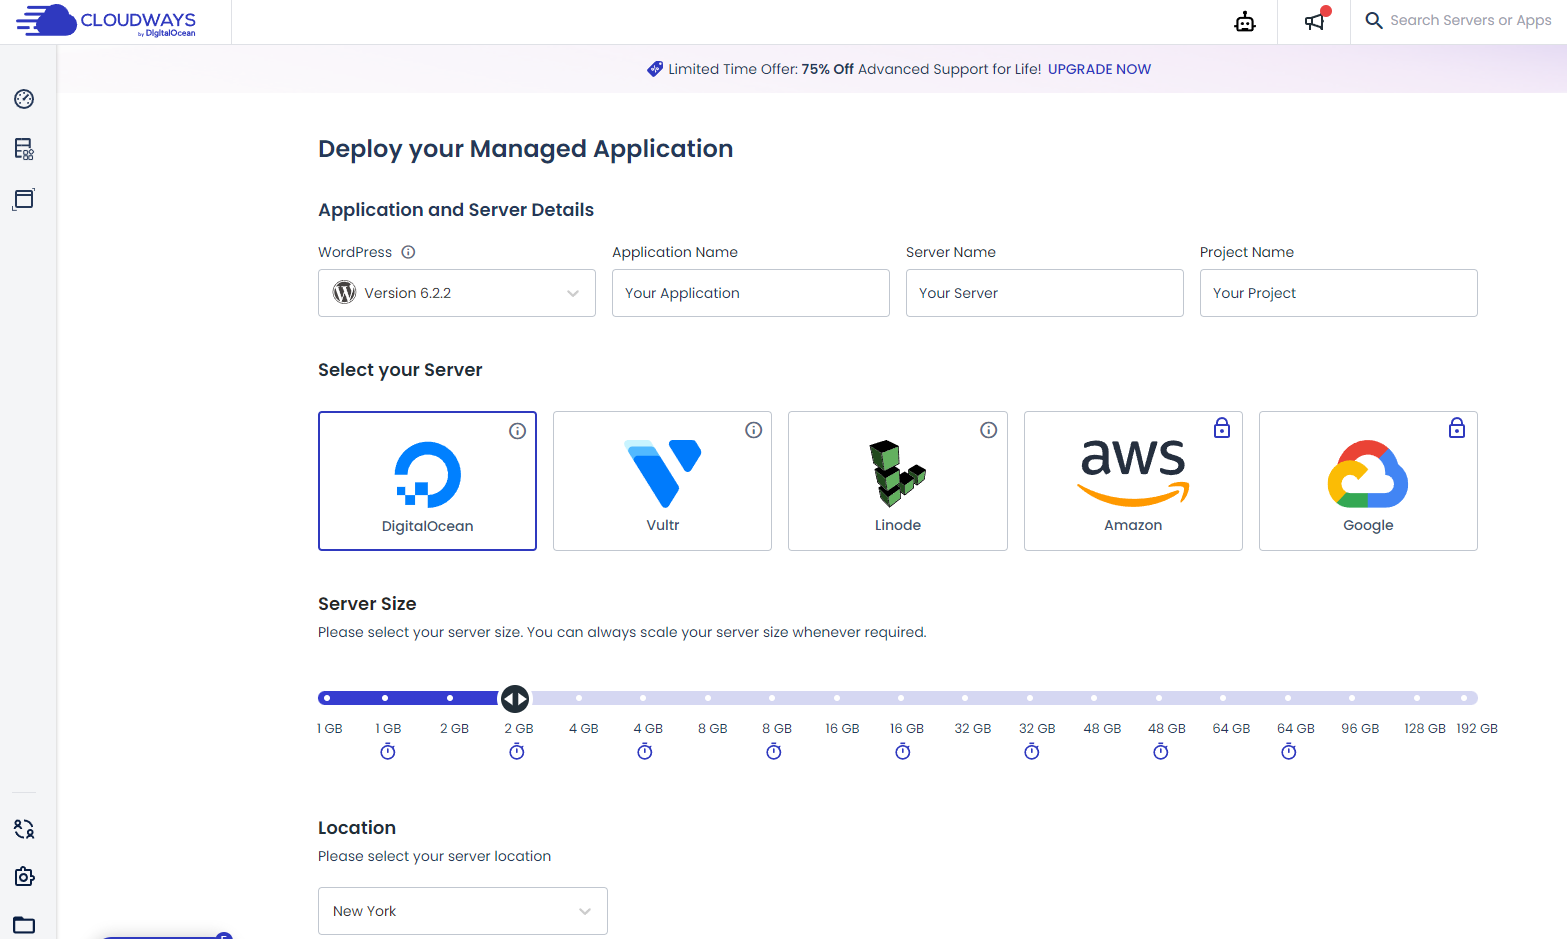Select the Linode server provider

898,481
